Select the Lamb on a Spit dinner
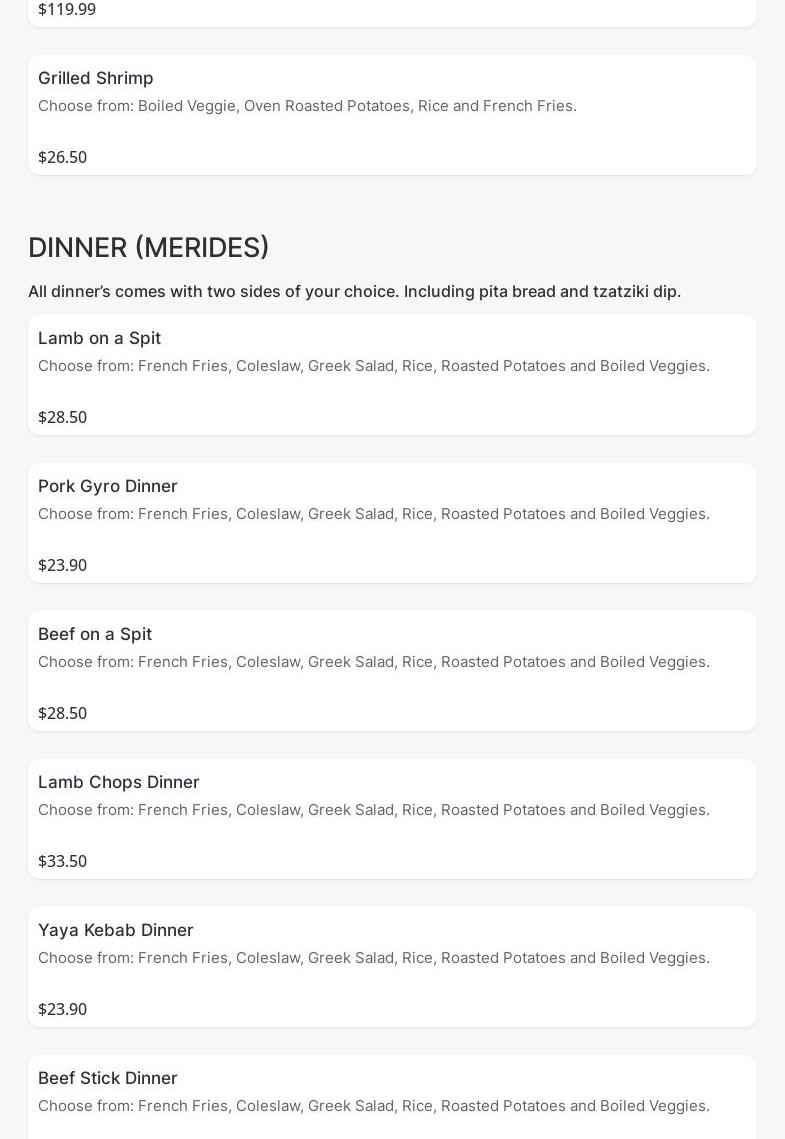Image resolution: width=785 pixels, height=1139 pixels. click(99, 338)
